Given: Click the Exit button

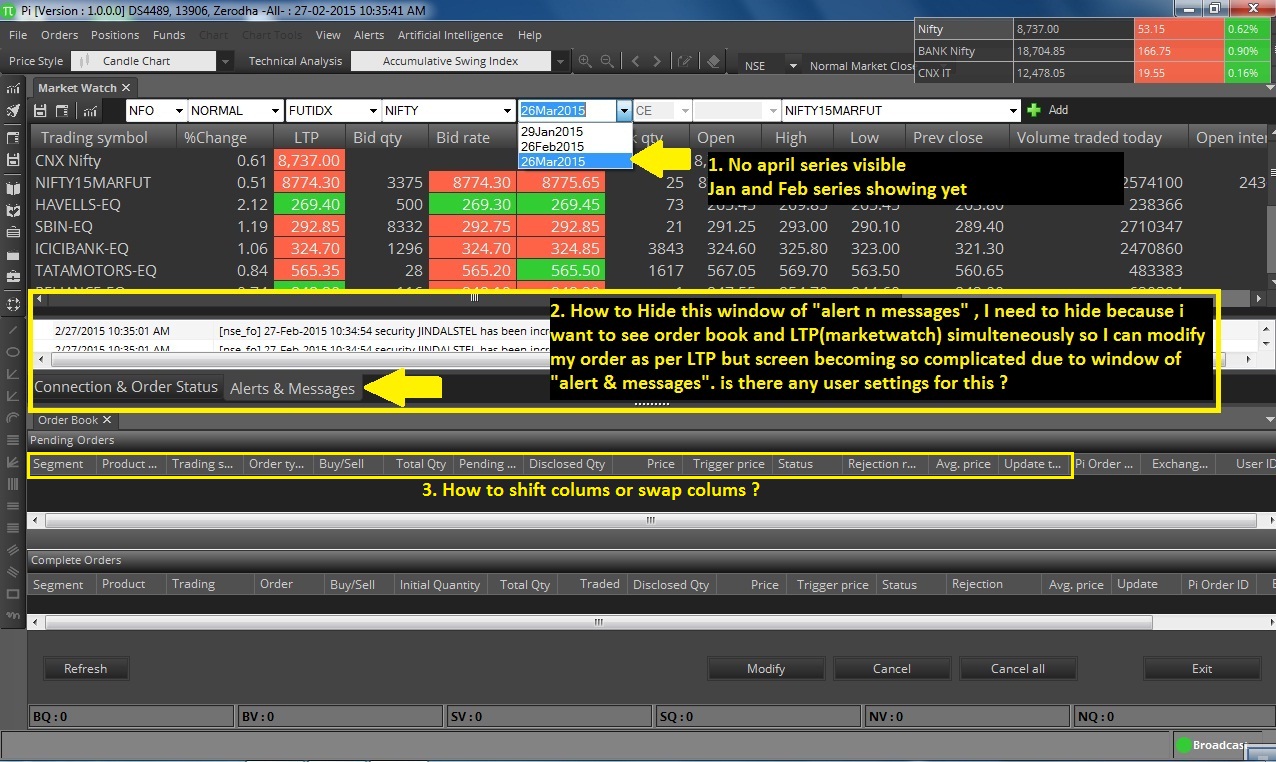Looking at the screenshot, I should coord(1202,669).
